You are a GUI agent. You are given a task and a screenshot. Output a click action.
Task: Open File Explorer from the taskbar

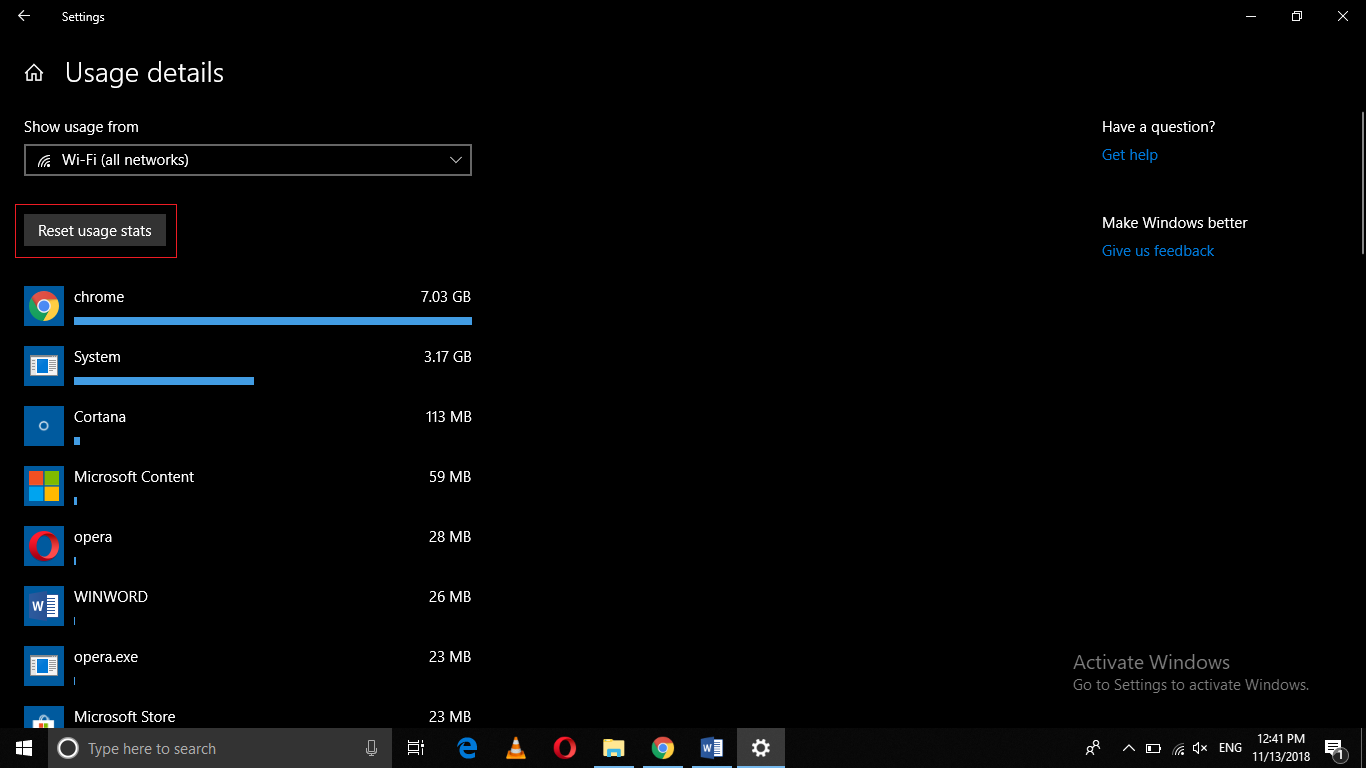click(614, 748)
